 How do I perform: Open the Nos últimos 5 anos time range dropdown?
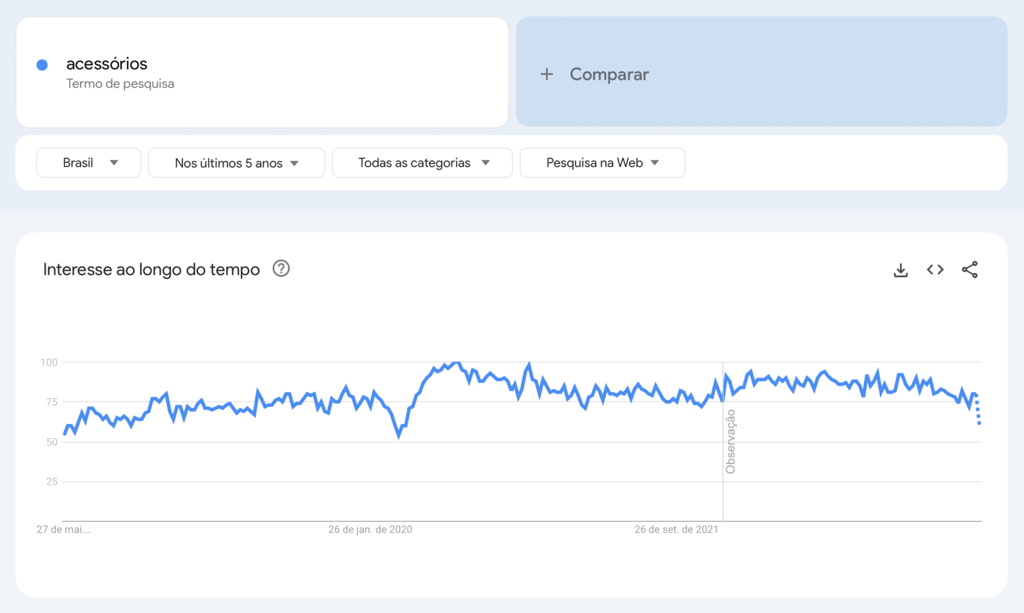tap(236, 162)
